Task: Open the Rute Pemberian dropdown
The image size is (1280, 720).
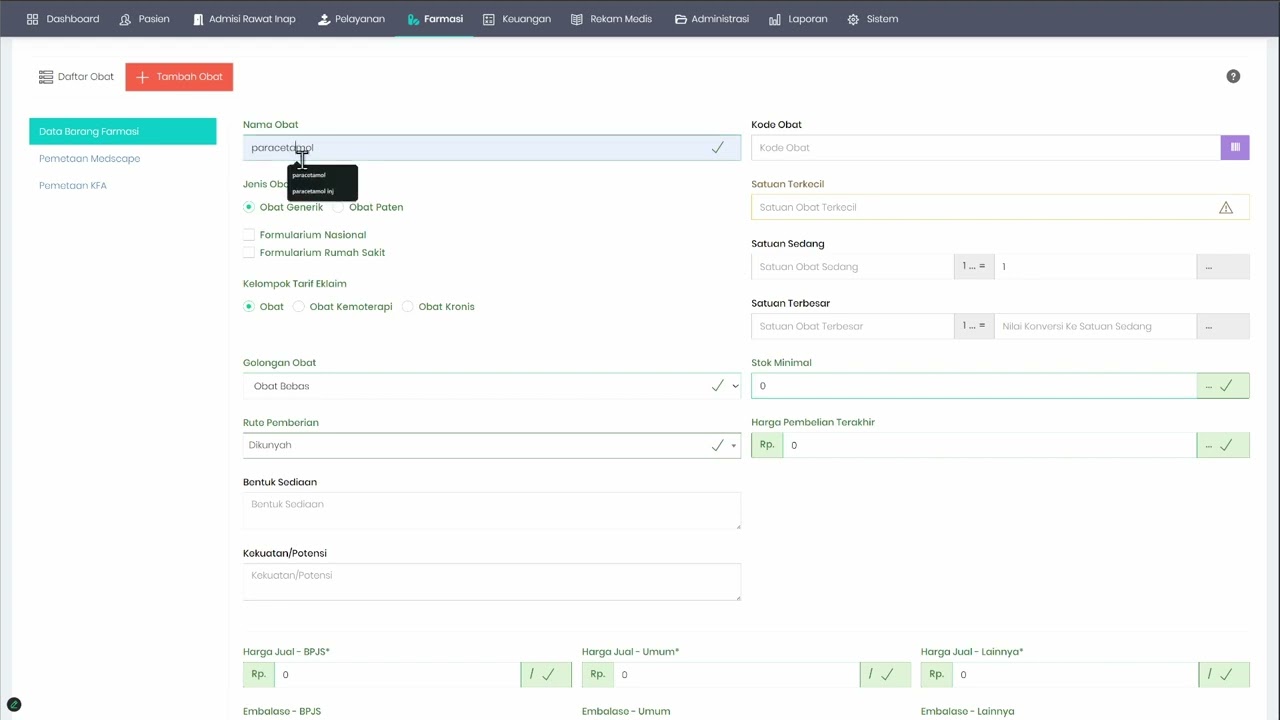Action: tap(492, 445)
